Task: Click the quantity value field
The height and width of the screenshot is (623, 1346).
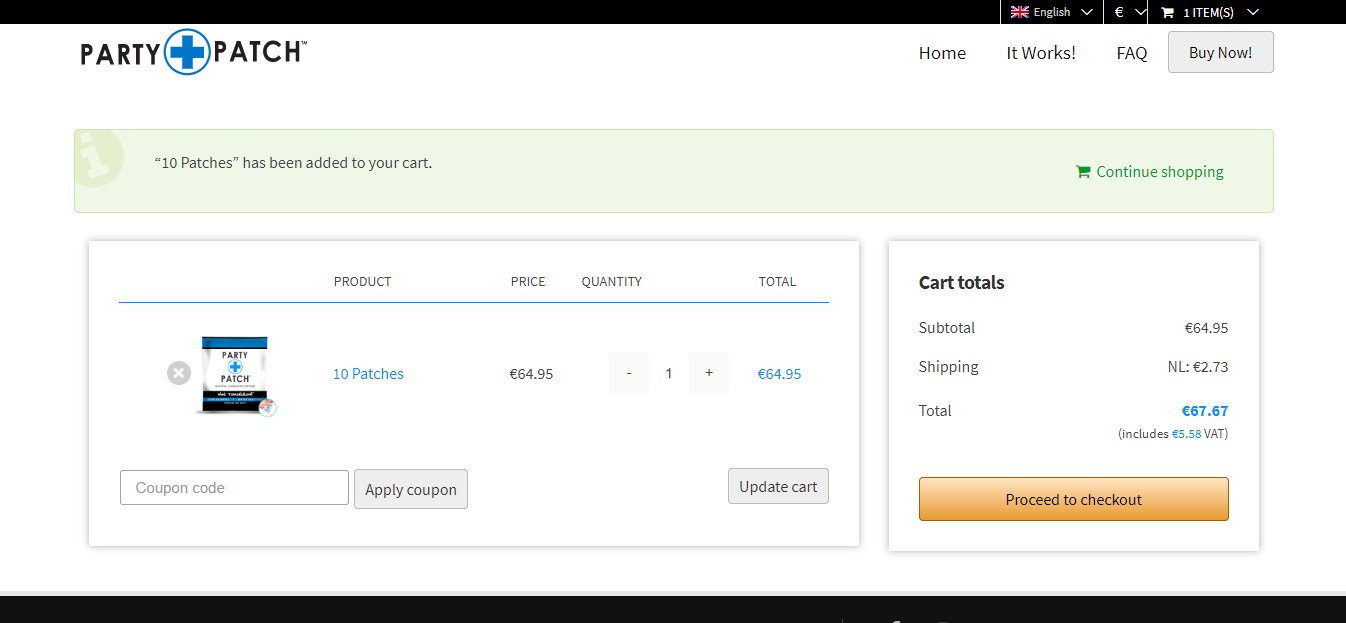Action: coord(669,373)
